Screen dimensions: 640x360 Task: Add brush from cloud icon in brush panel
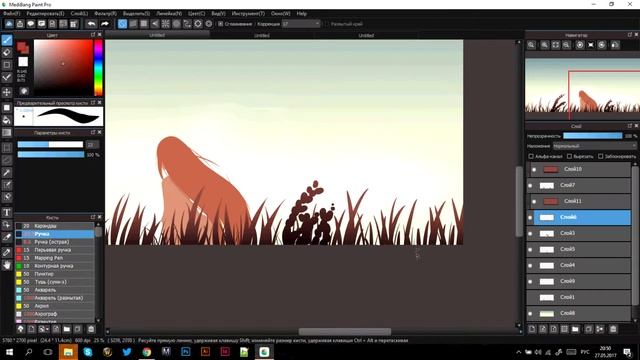(20, 329)
